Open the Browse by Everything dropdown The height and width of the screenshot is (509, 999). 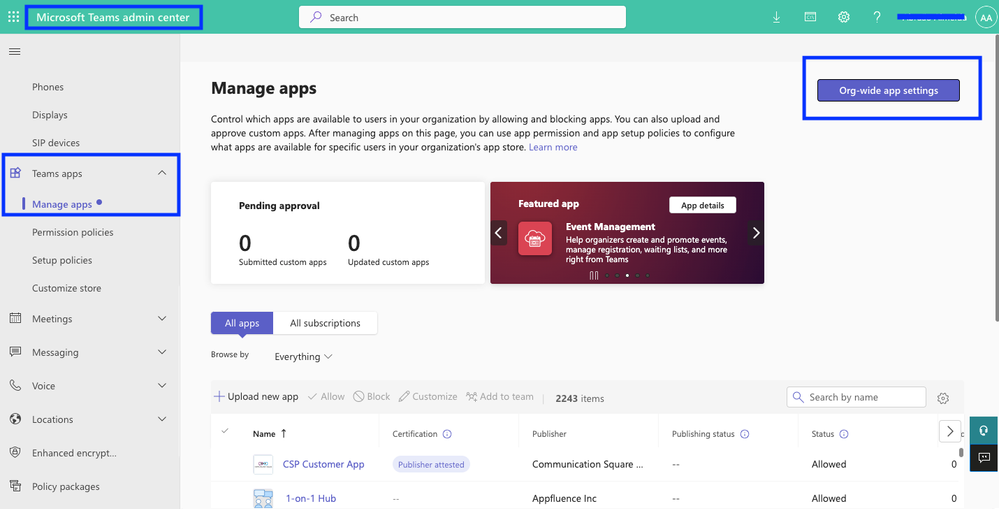(x=303, y=357)
